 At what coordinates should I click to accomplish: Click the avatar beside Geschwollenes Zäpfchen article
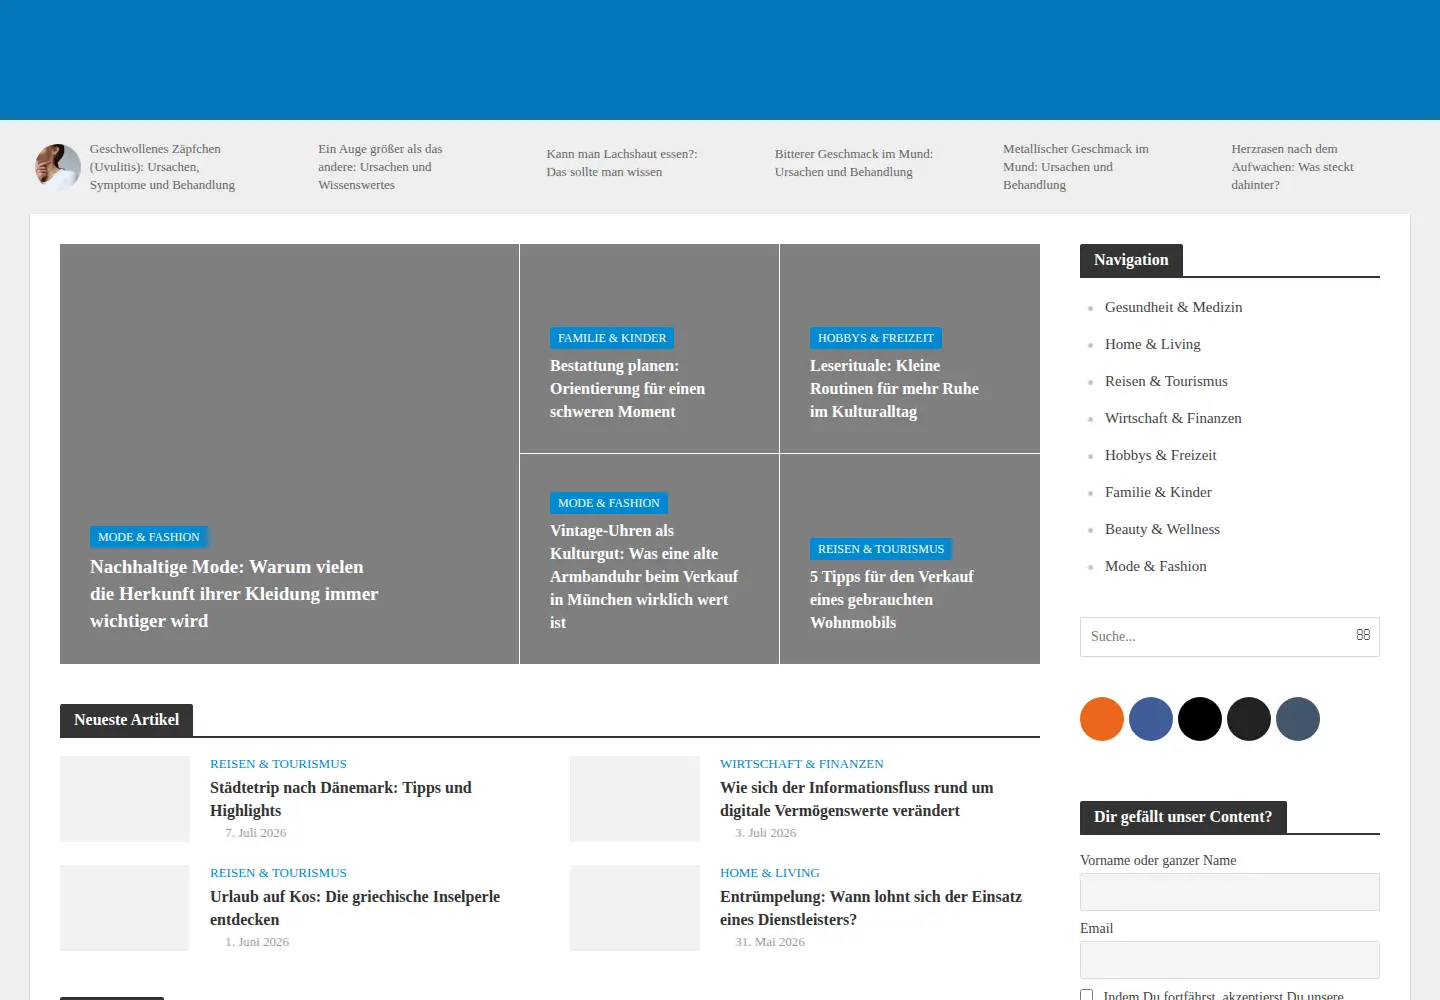(58, 167)
